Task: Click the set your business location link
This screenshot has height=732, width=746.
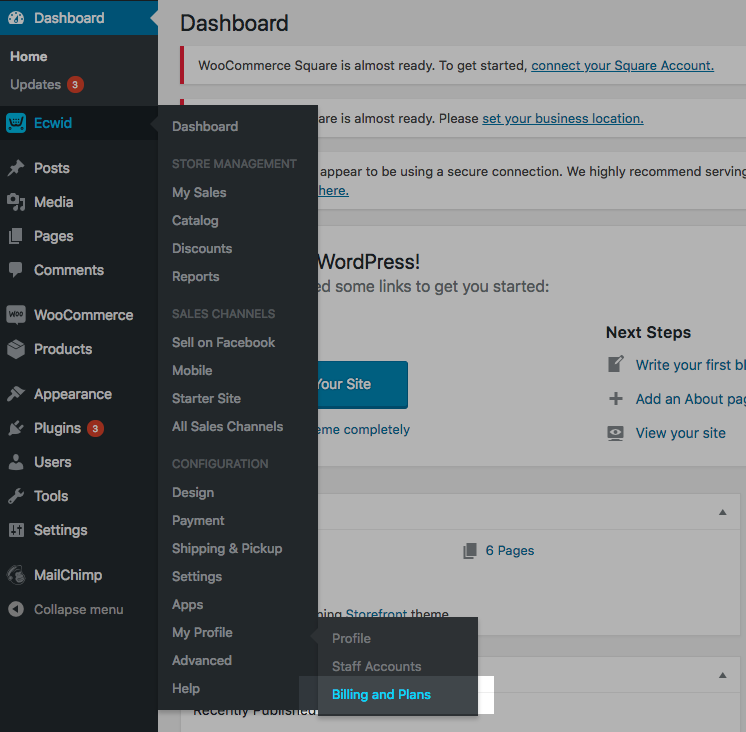Action: click(563, 118)
